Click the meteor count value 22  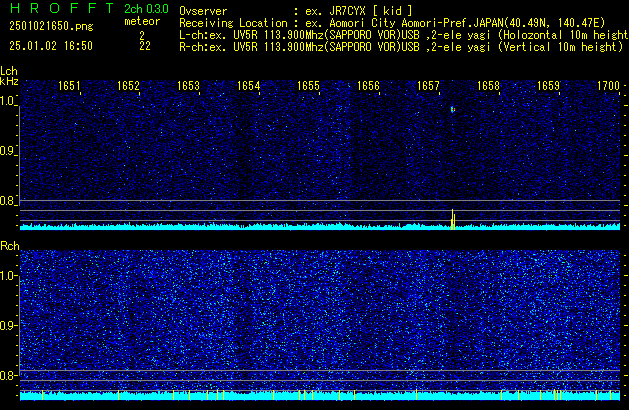click(x=145, y=46)
